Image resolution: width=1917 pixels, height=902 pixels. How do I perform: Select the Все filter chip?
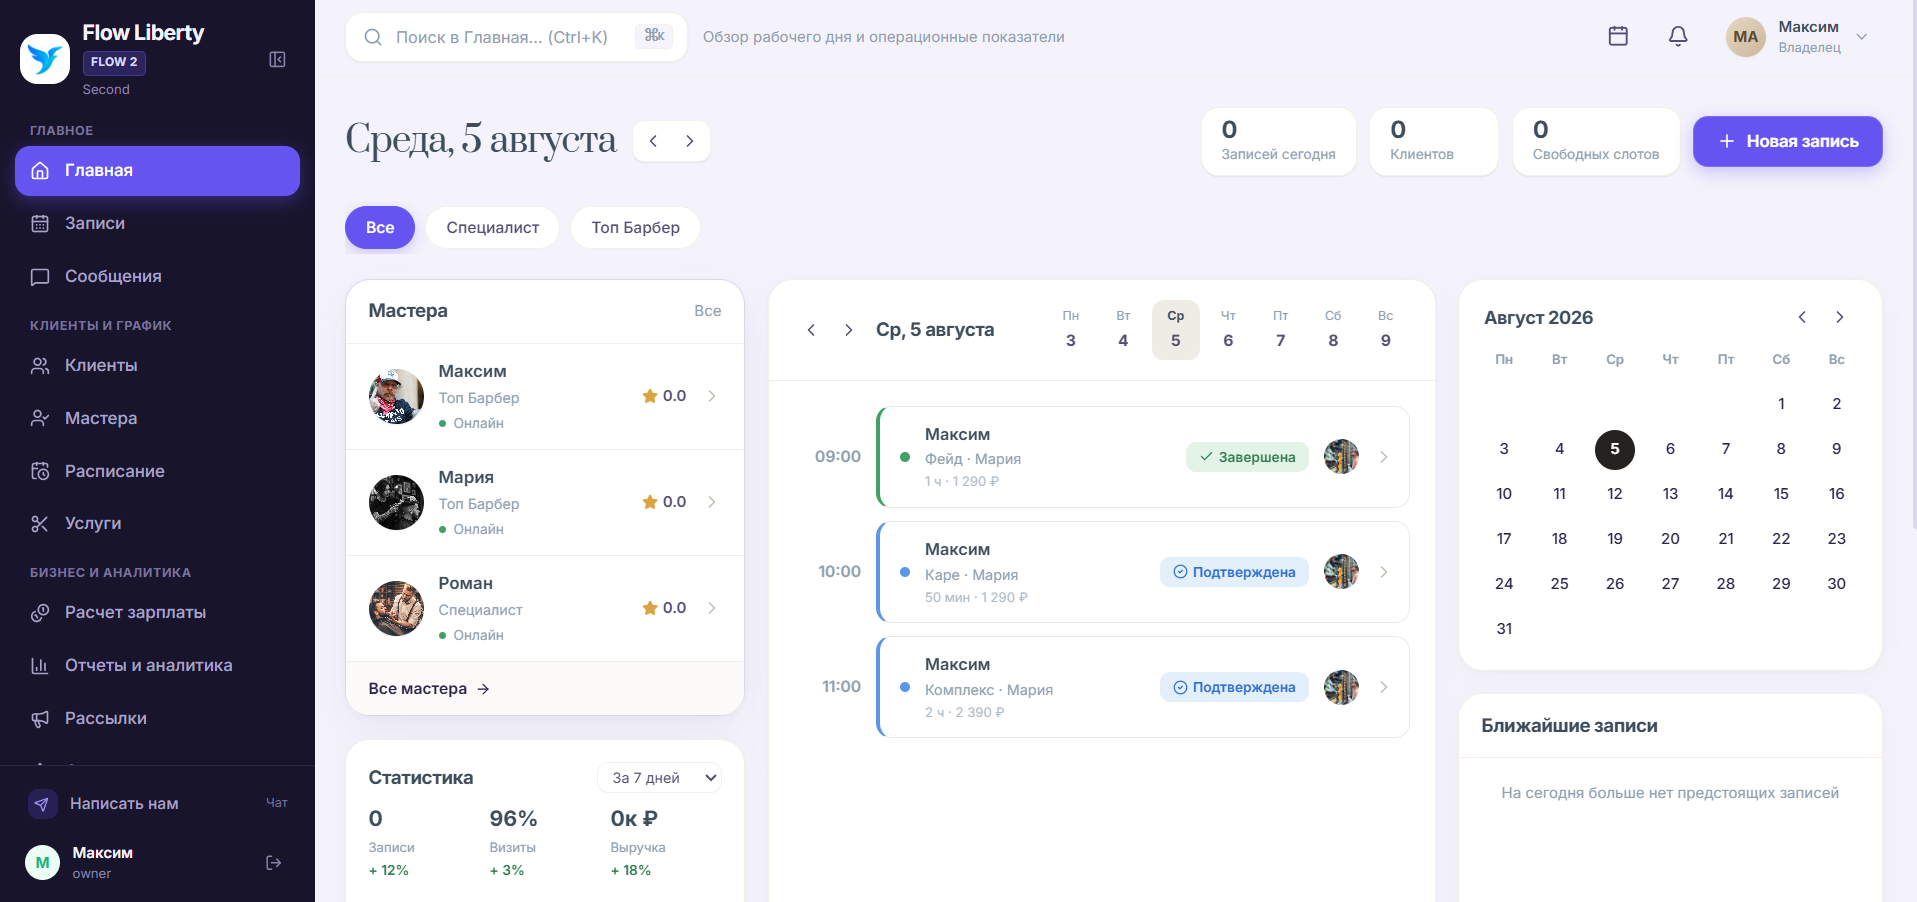pos(380,228)
